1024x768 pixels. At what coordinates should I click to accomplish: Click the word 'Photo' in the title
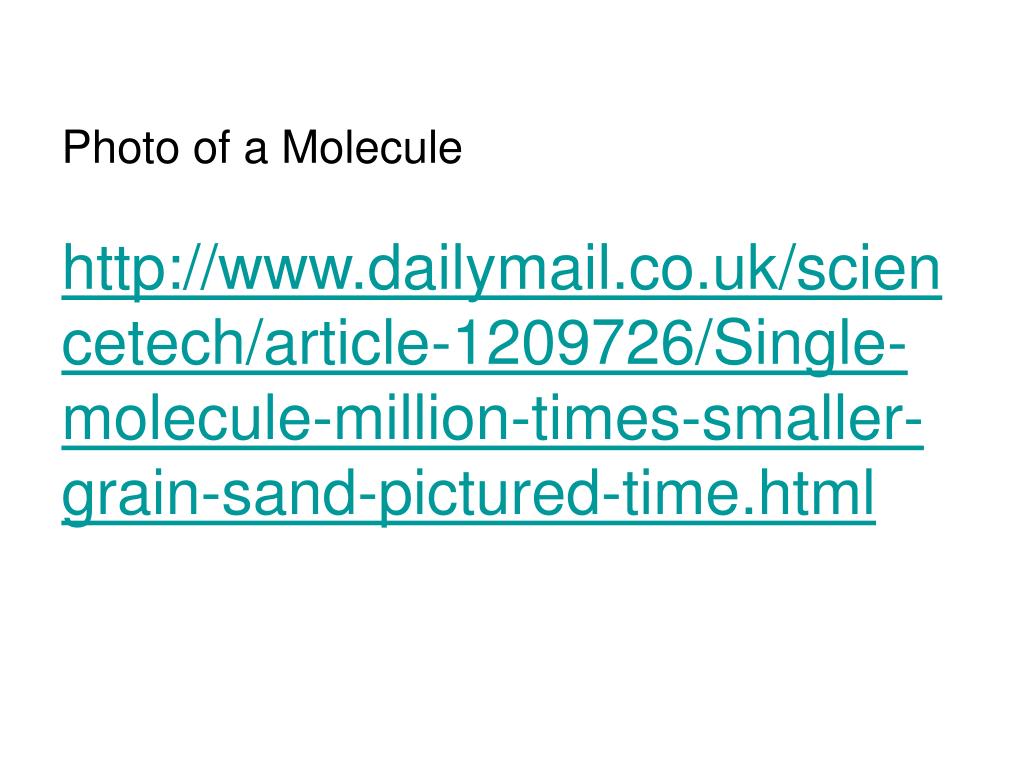121,147
